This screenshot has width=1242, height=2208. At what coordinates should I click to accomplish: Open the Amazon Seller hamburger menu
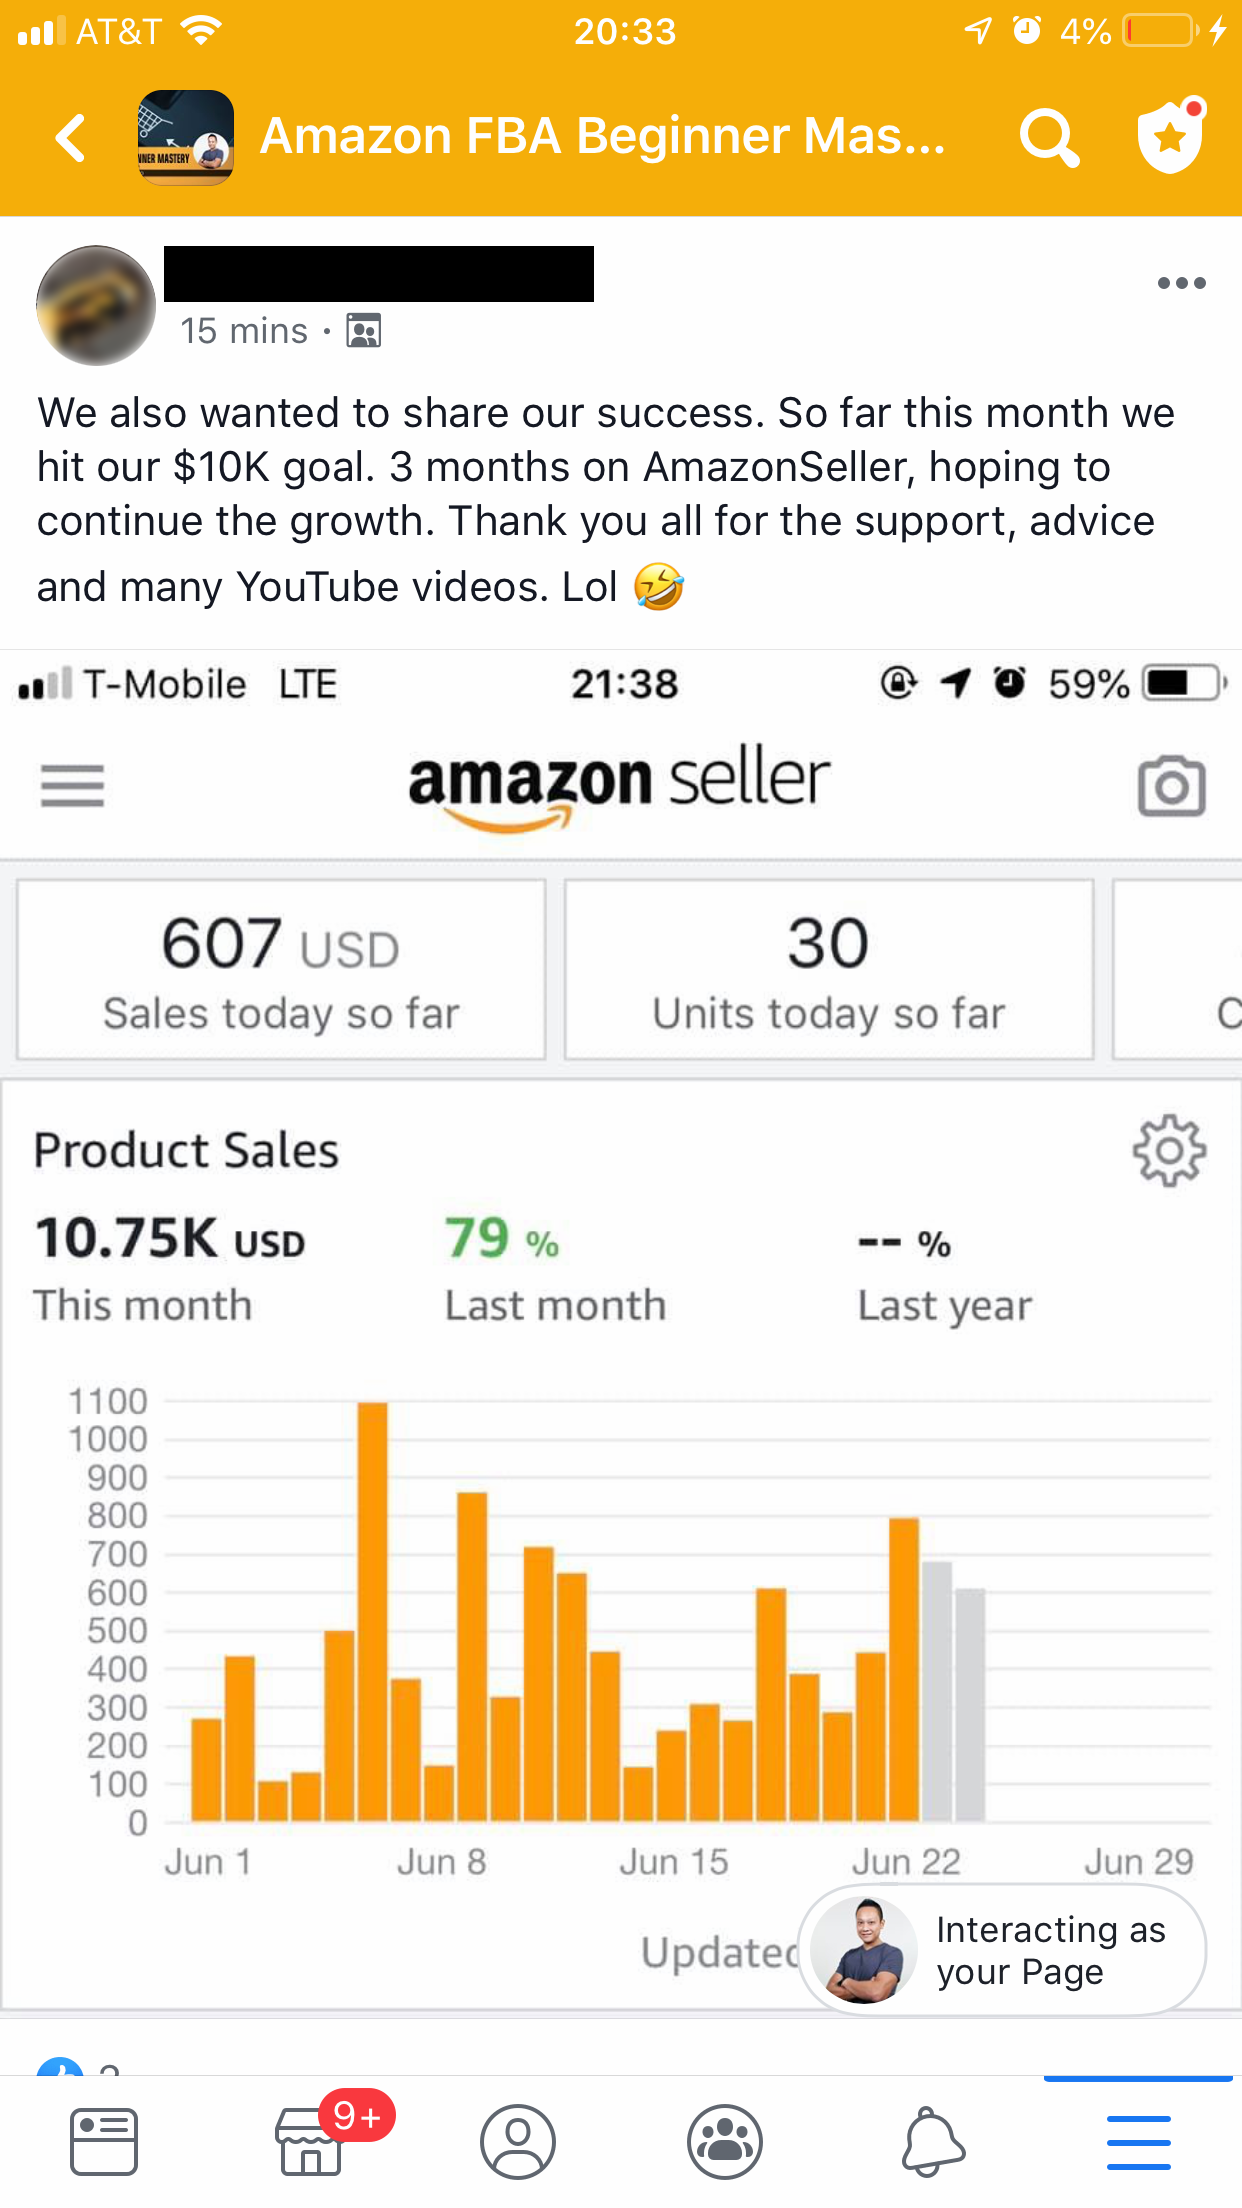coord(72,785)
